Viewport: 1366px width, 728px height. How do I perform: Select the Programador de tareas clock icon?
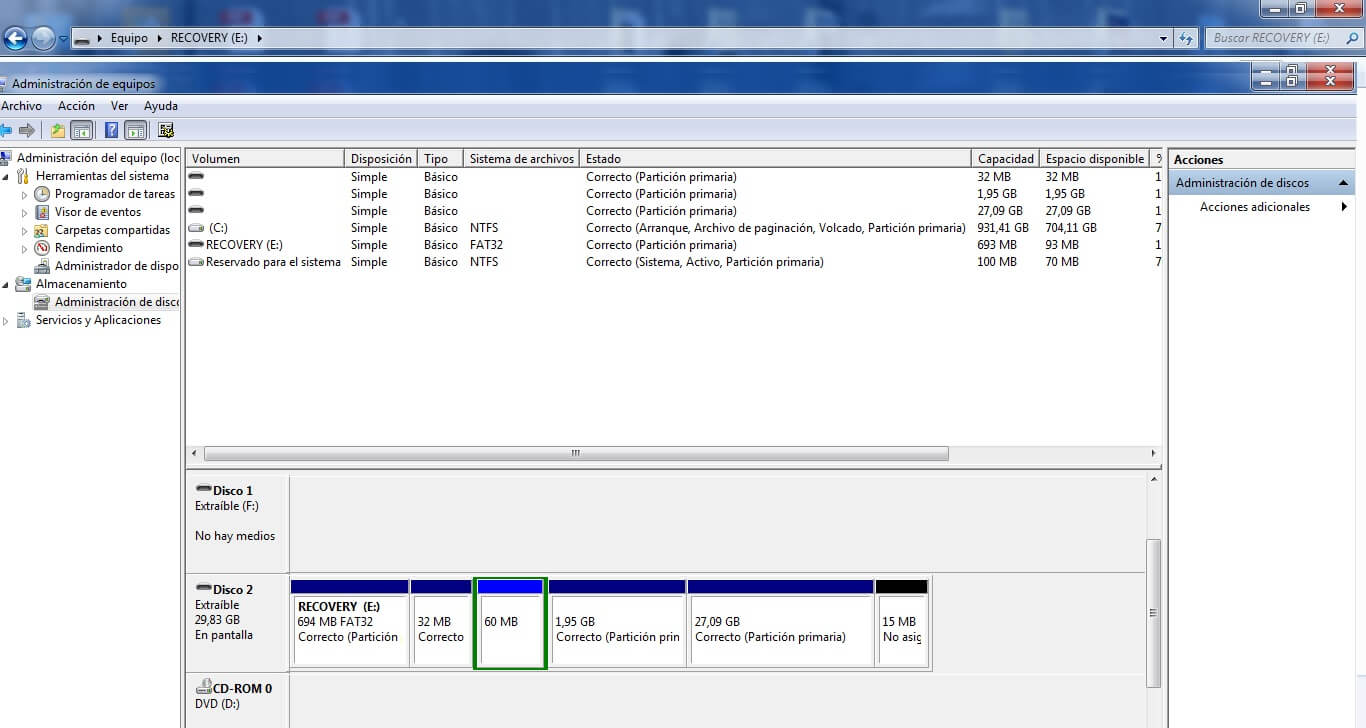(x=42, y=194)
